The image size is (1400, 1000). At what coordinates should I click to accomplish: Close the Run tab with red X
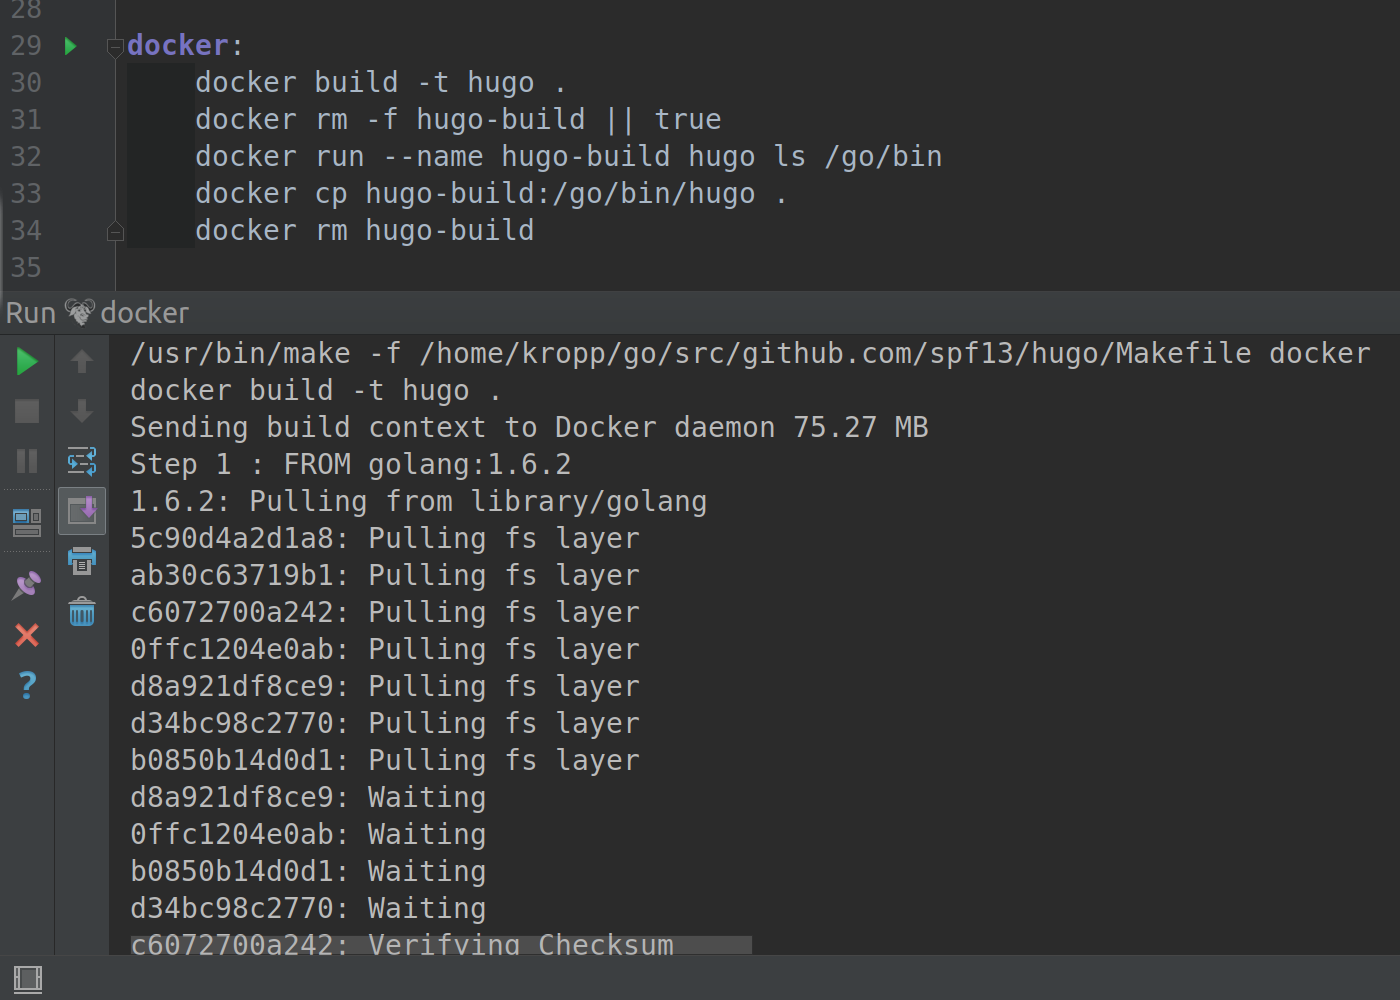pos(27,635)
